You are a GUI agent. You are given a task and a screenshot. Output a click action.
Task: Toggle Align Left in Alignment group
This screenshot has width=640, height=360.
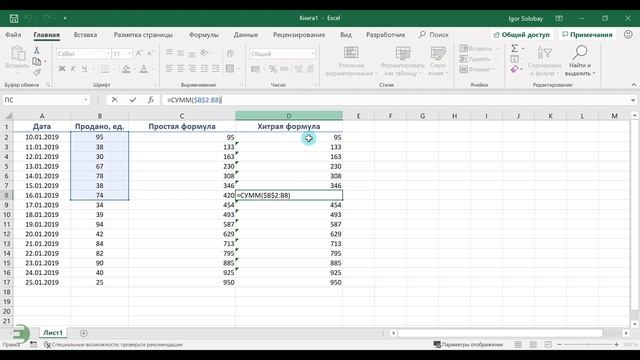[x=169, y=69]
